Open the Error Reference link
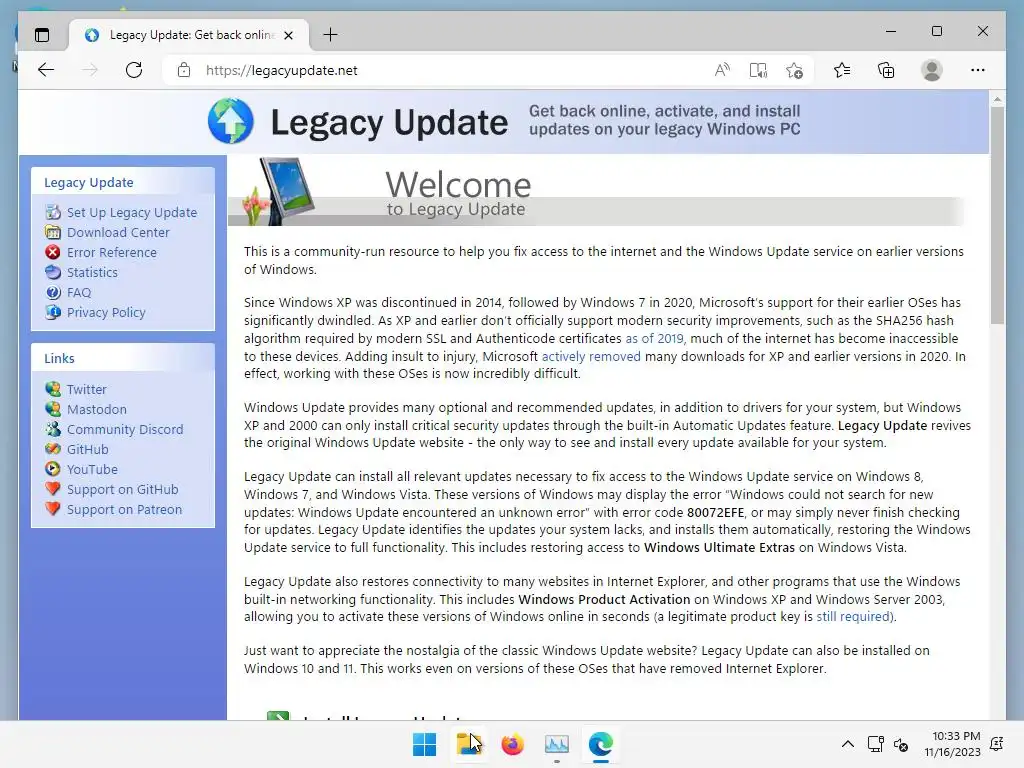This screenshot has height=768, width=1024. tap(112, 252)
